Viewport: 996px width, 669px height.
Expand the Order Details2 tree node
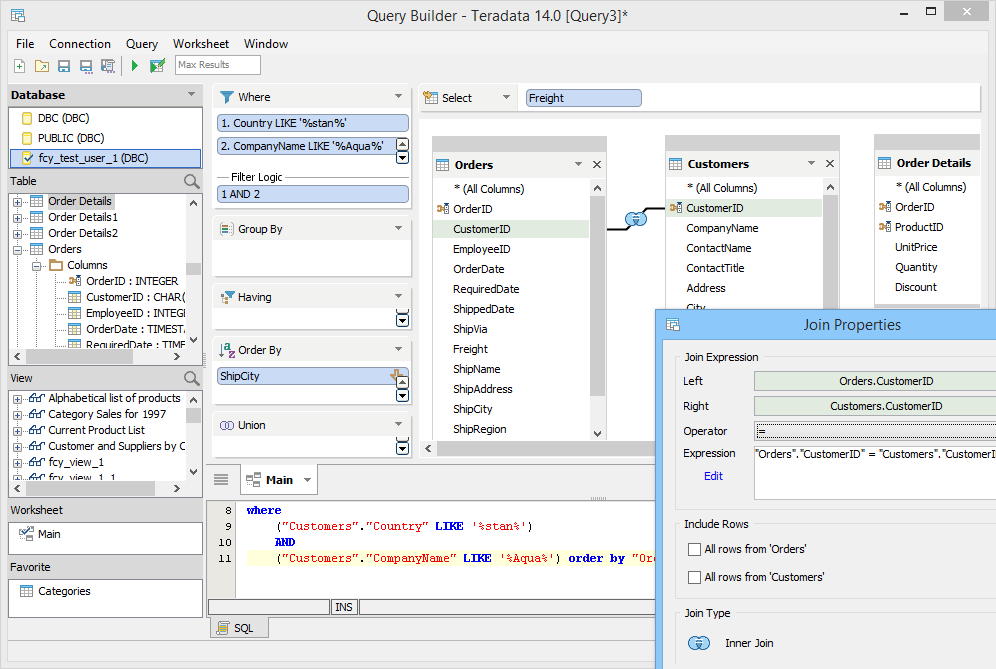(x=17, y=233)
